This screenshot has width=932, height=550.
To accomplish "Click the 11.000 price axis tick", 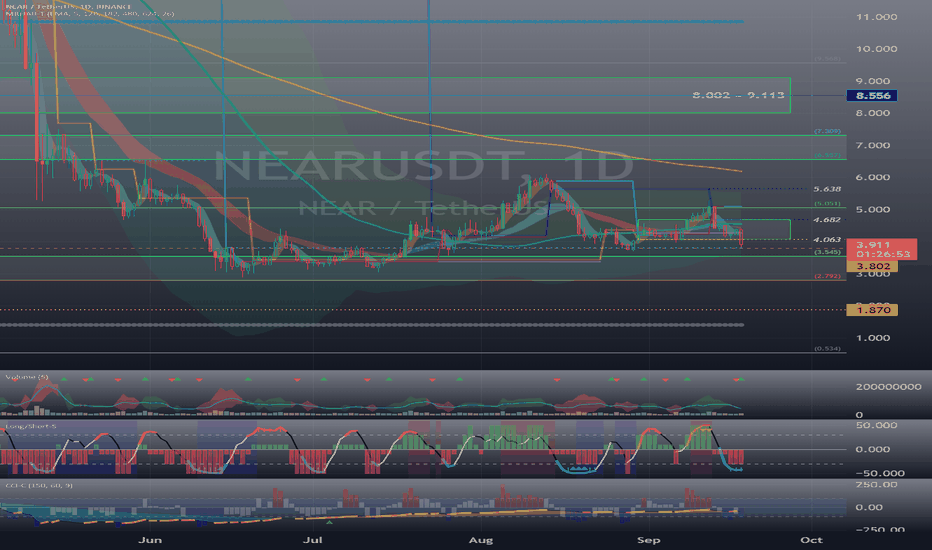I will [x=876, y=17].
